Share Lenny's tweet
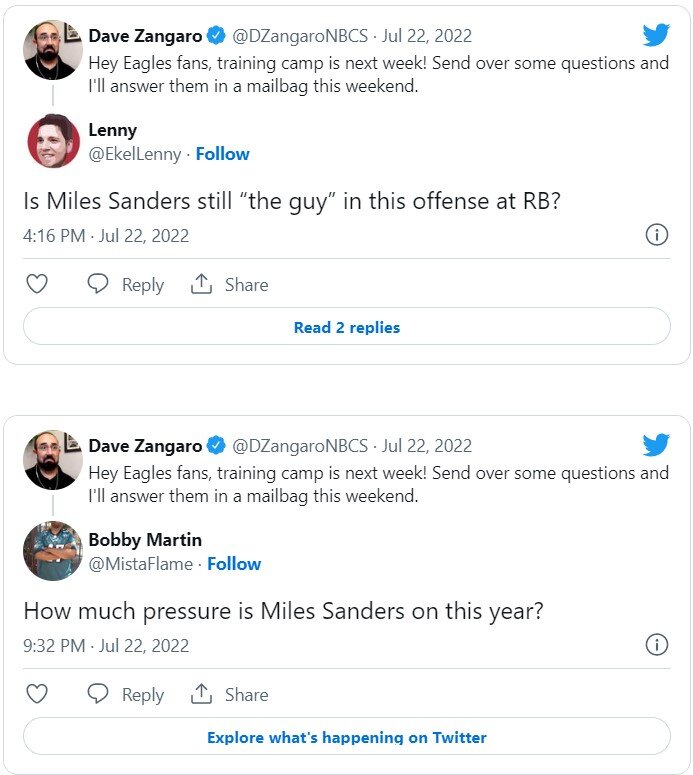The height and width of the screenshot is (775, 693). [230, 284]
